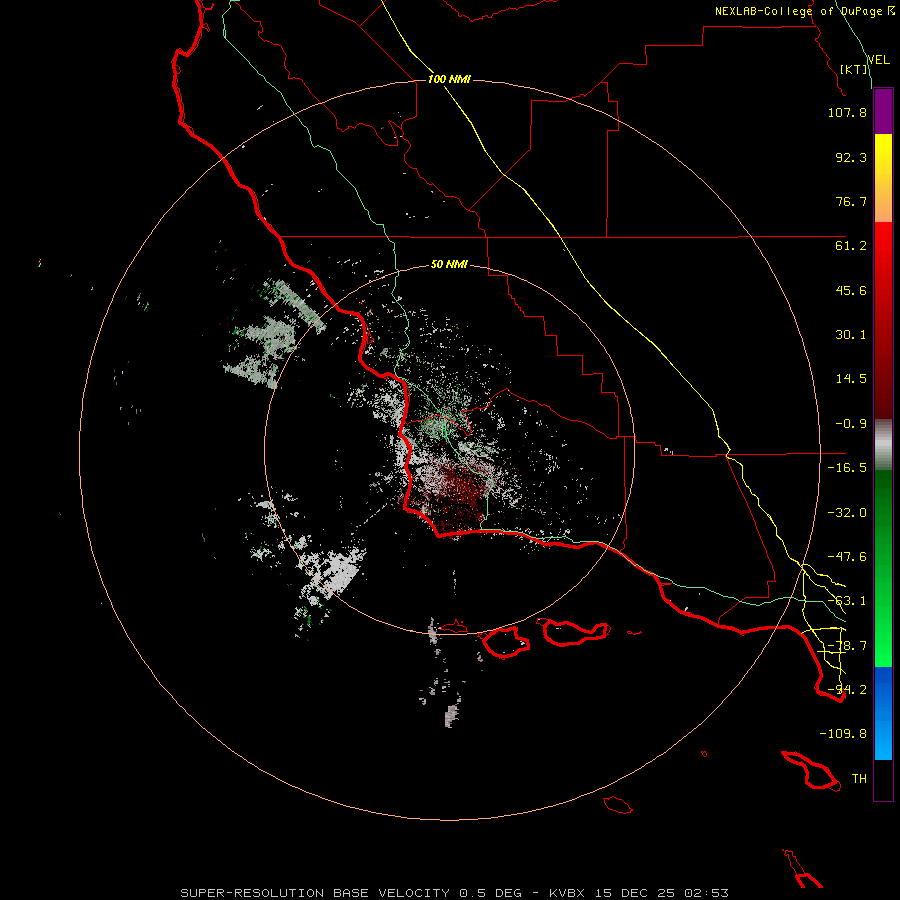The height and width of the screenshot is (900, 900).
Task: Select the 14.5 legend value
Action: pos(851,379)
